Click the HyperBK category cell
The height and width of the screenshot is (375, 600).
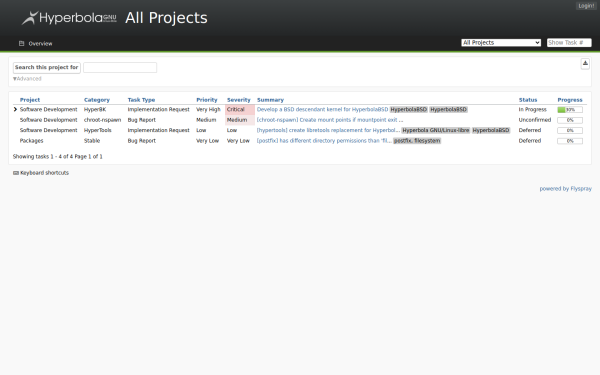95,109
